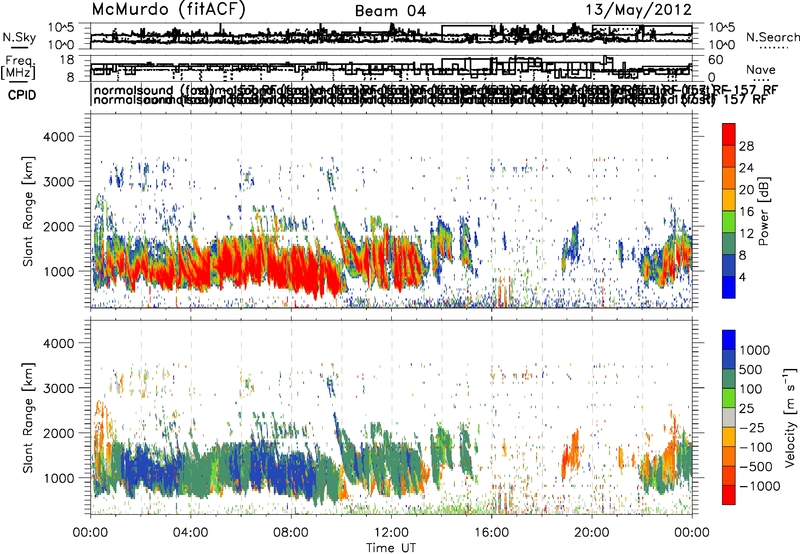Click the "18" tick of frequency axis
This screenshot has width=800, height=554.
click(67, 60)
